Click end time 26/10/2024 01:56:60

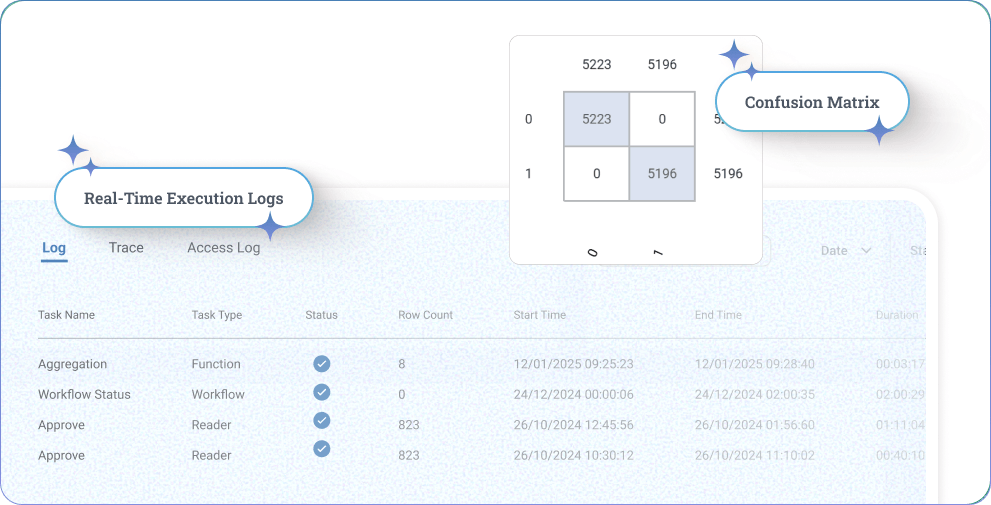755,425
